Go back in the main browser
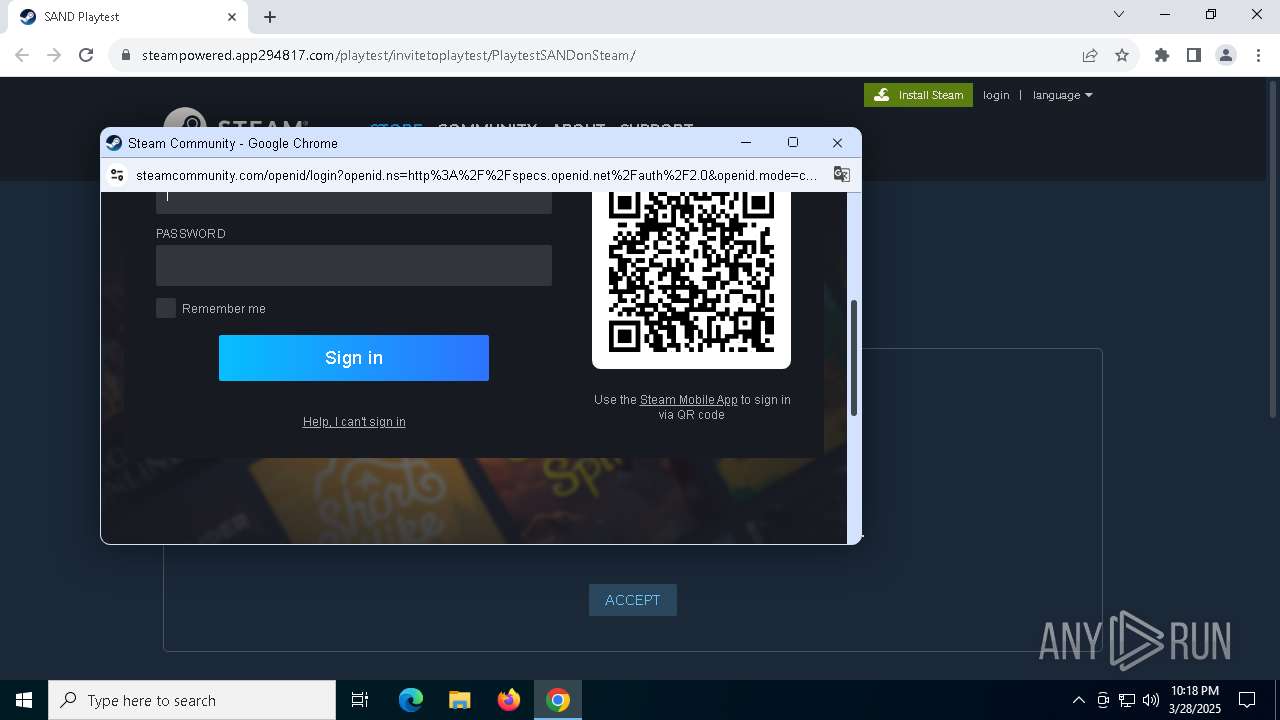Screen dimensions: 1280x720 [22, 55]
